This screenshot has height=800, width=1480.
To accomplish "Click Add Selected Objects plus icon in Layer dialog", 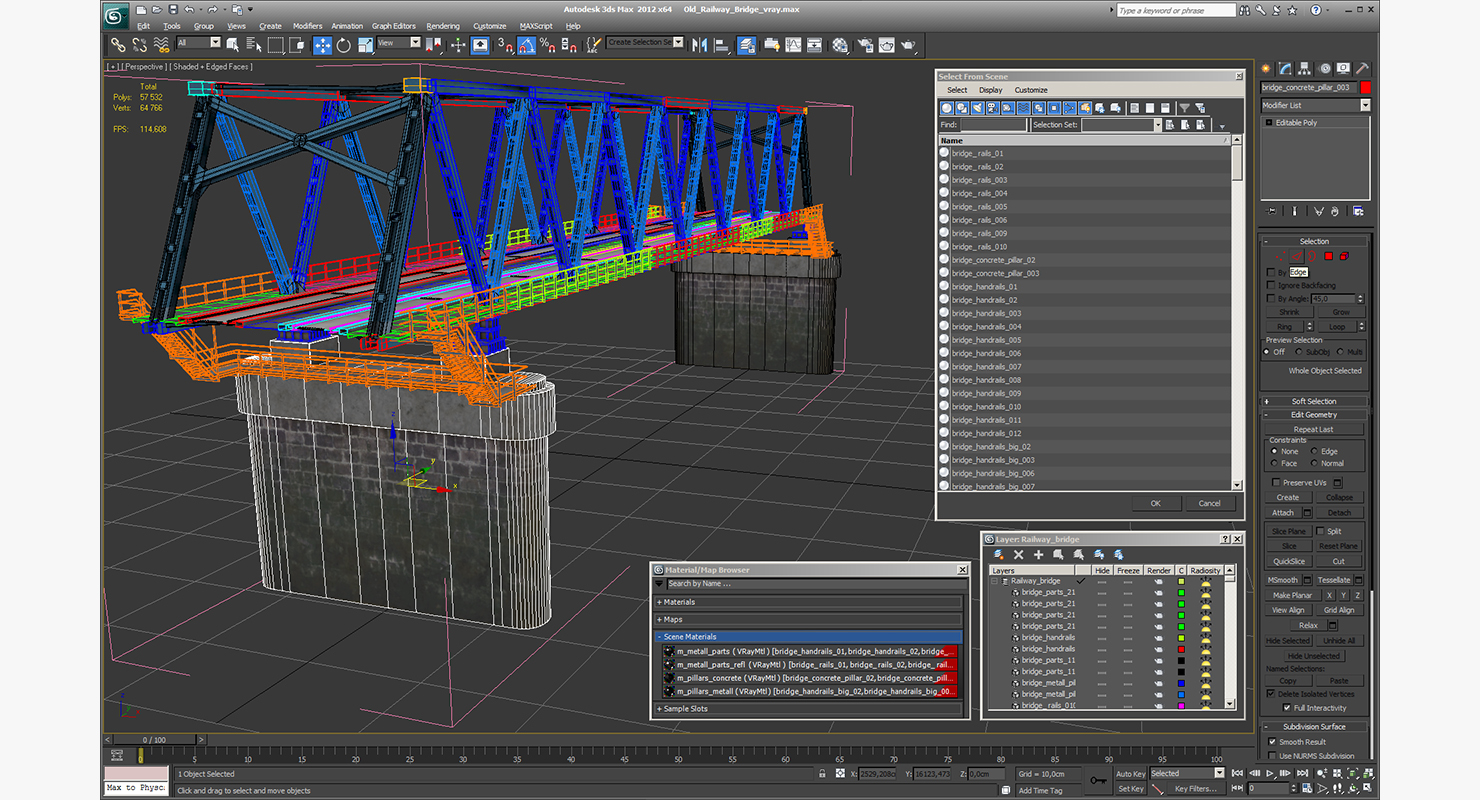I will point(1039,554).
